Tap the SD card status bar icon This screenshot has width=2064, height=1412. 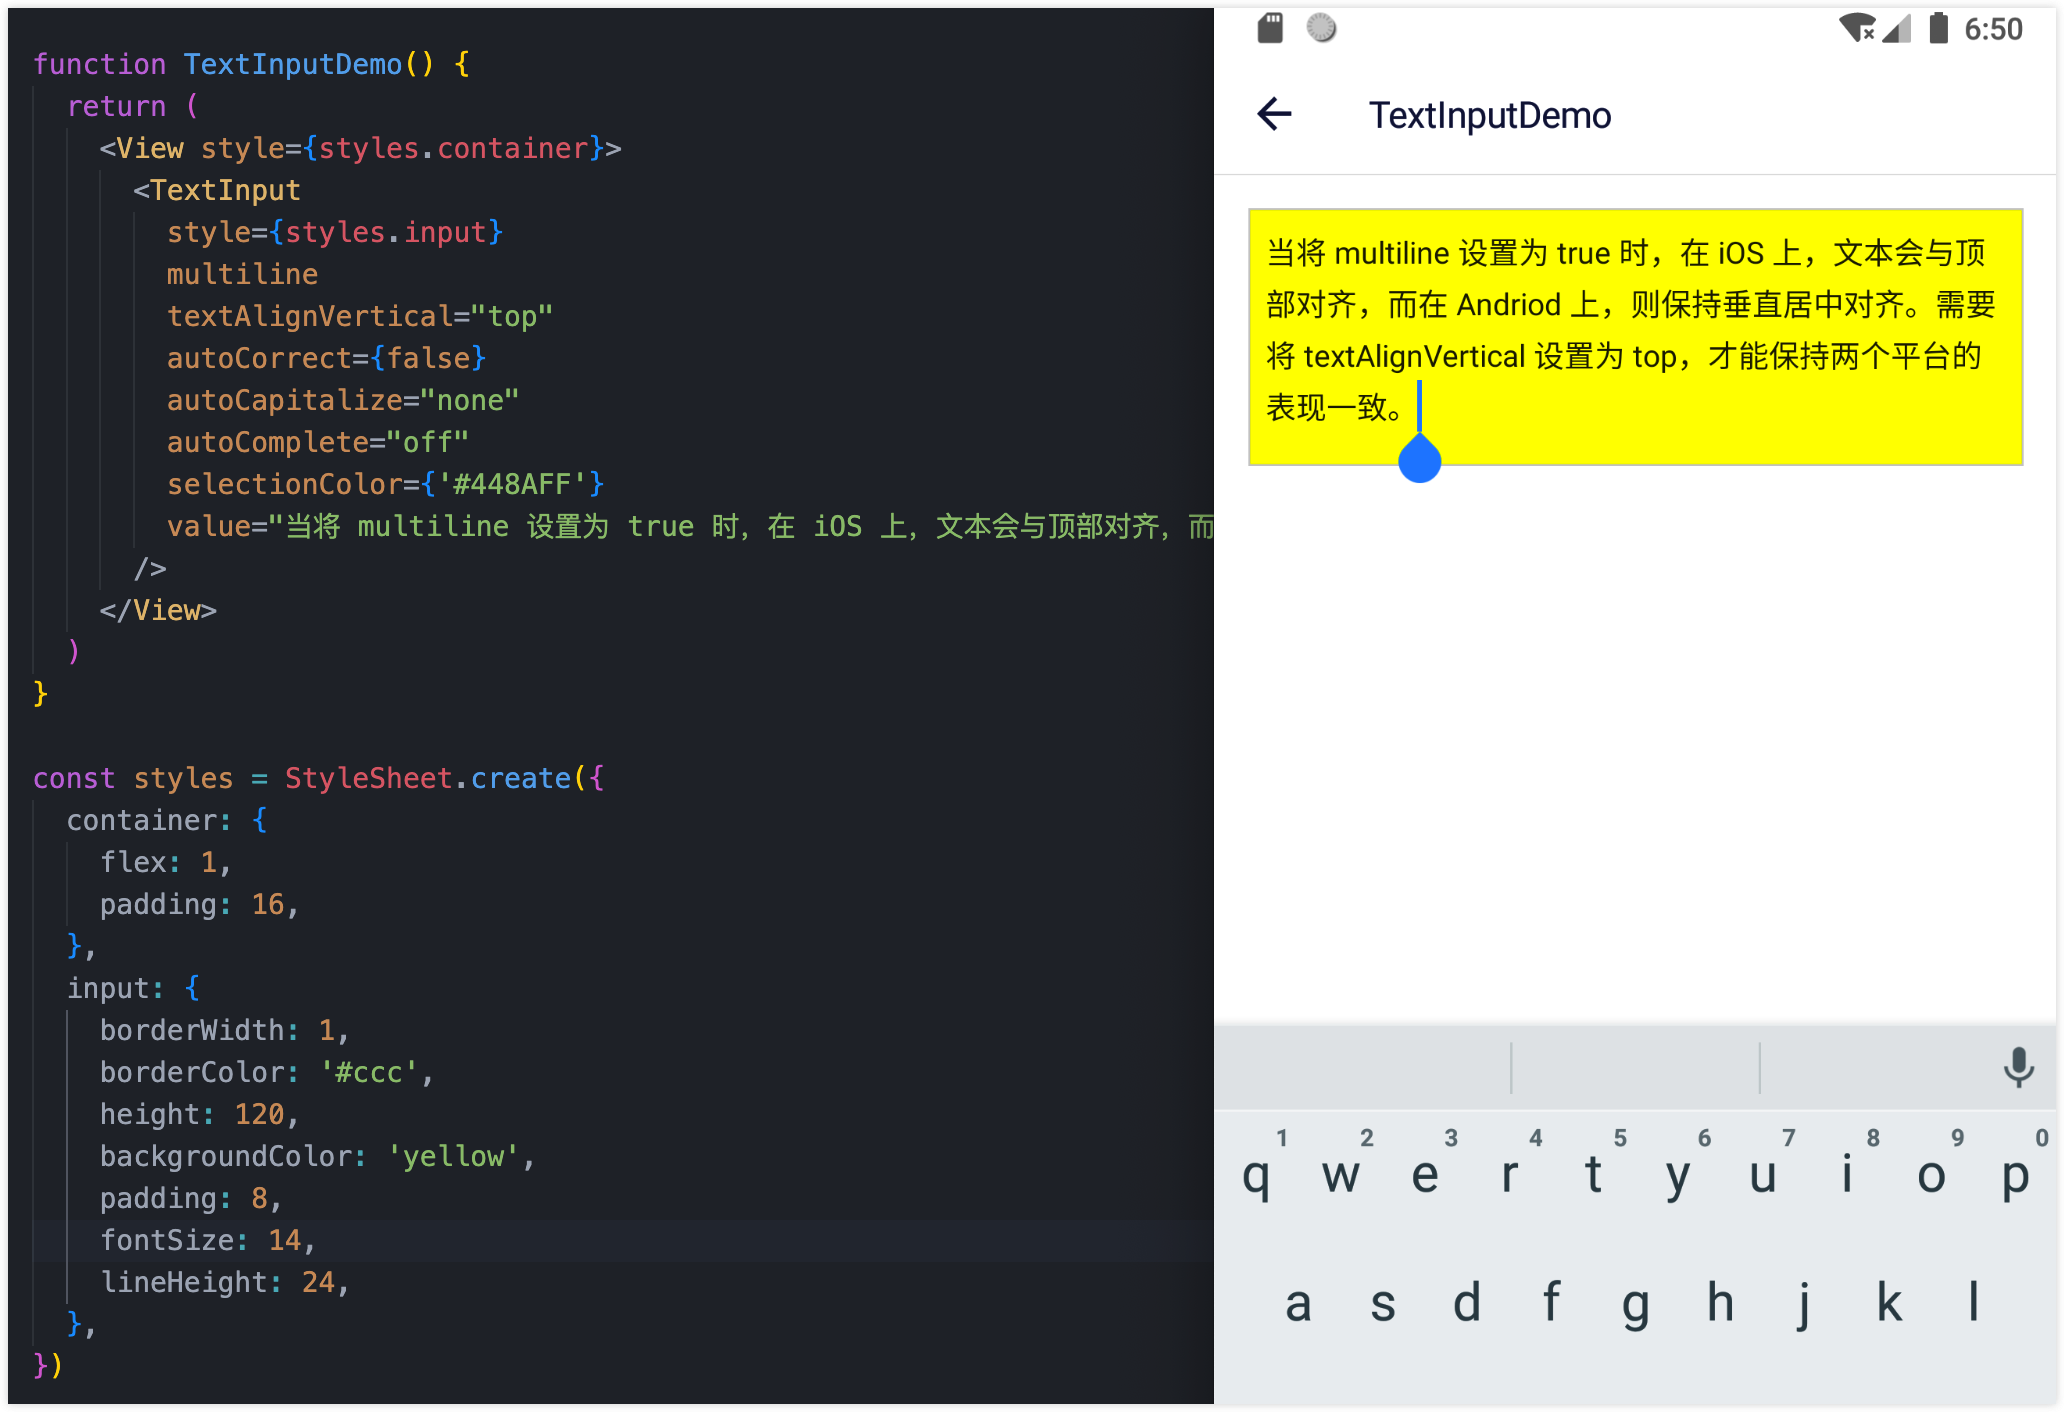click(1270, 29)
